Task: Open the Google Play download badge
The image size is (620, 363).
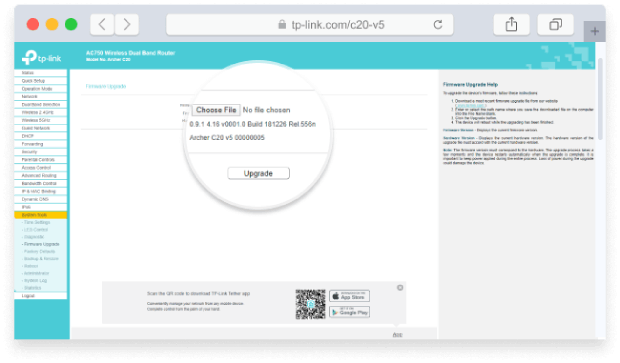Action: (349, 312)
